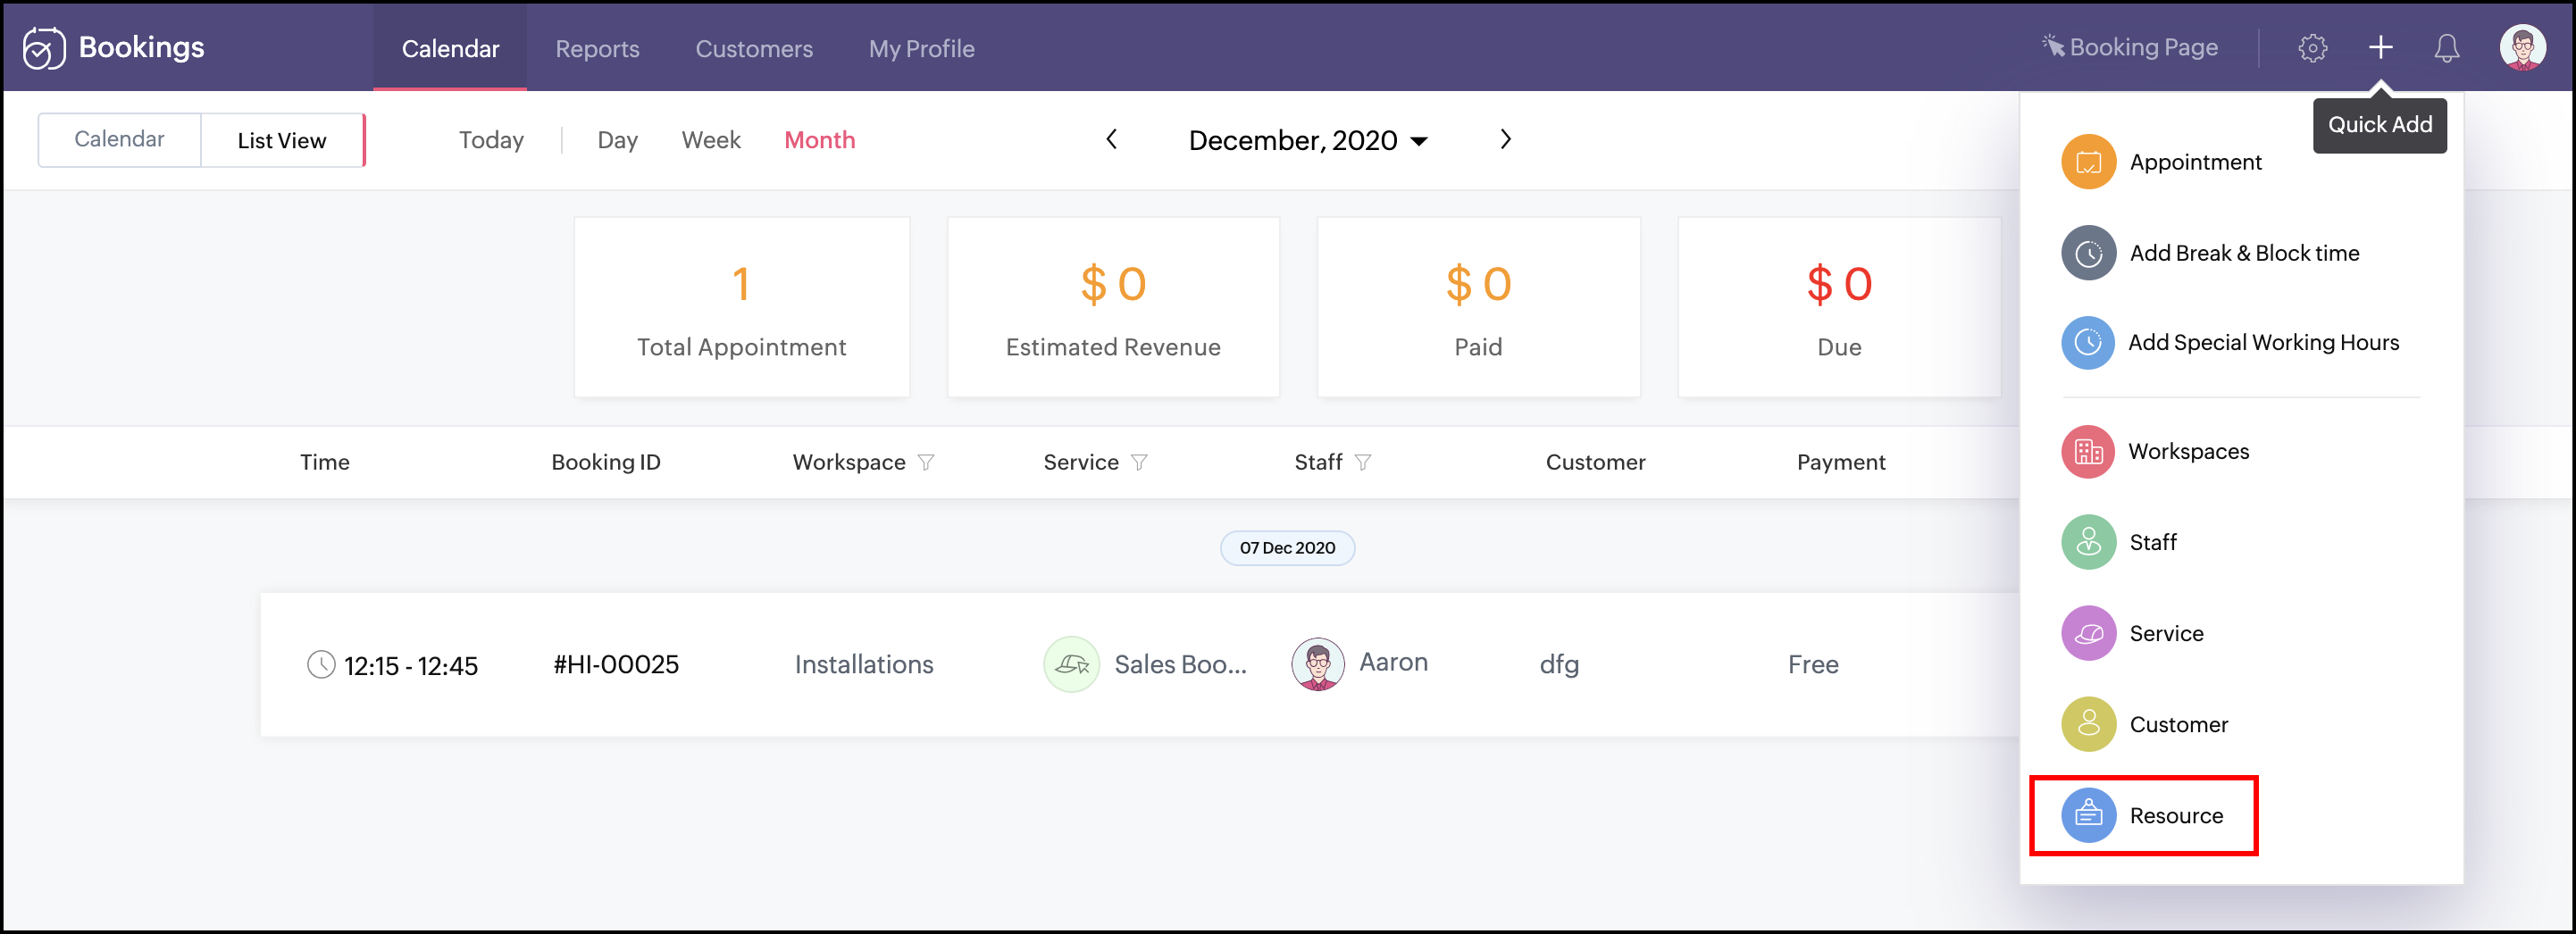
Task: Open booking #HI-00025 row
Action: (x=616, y=665)
